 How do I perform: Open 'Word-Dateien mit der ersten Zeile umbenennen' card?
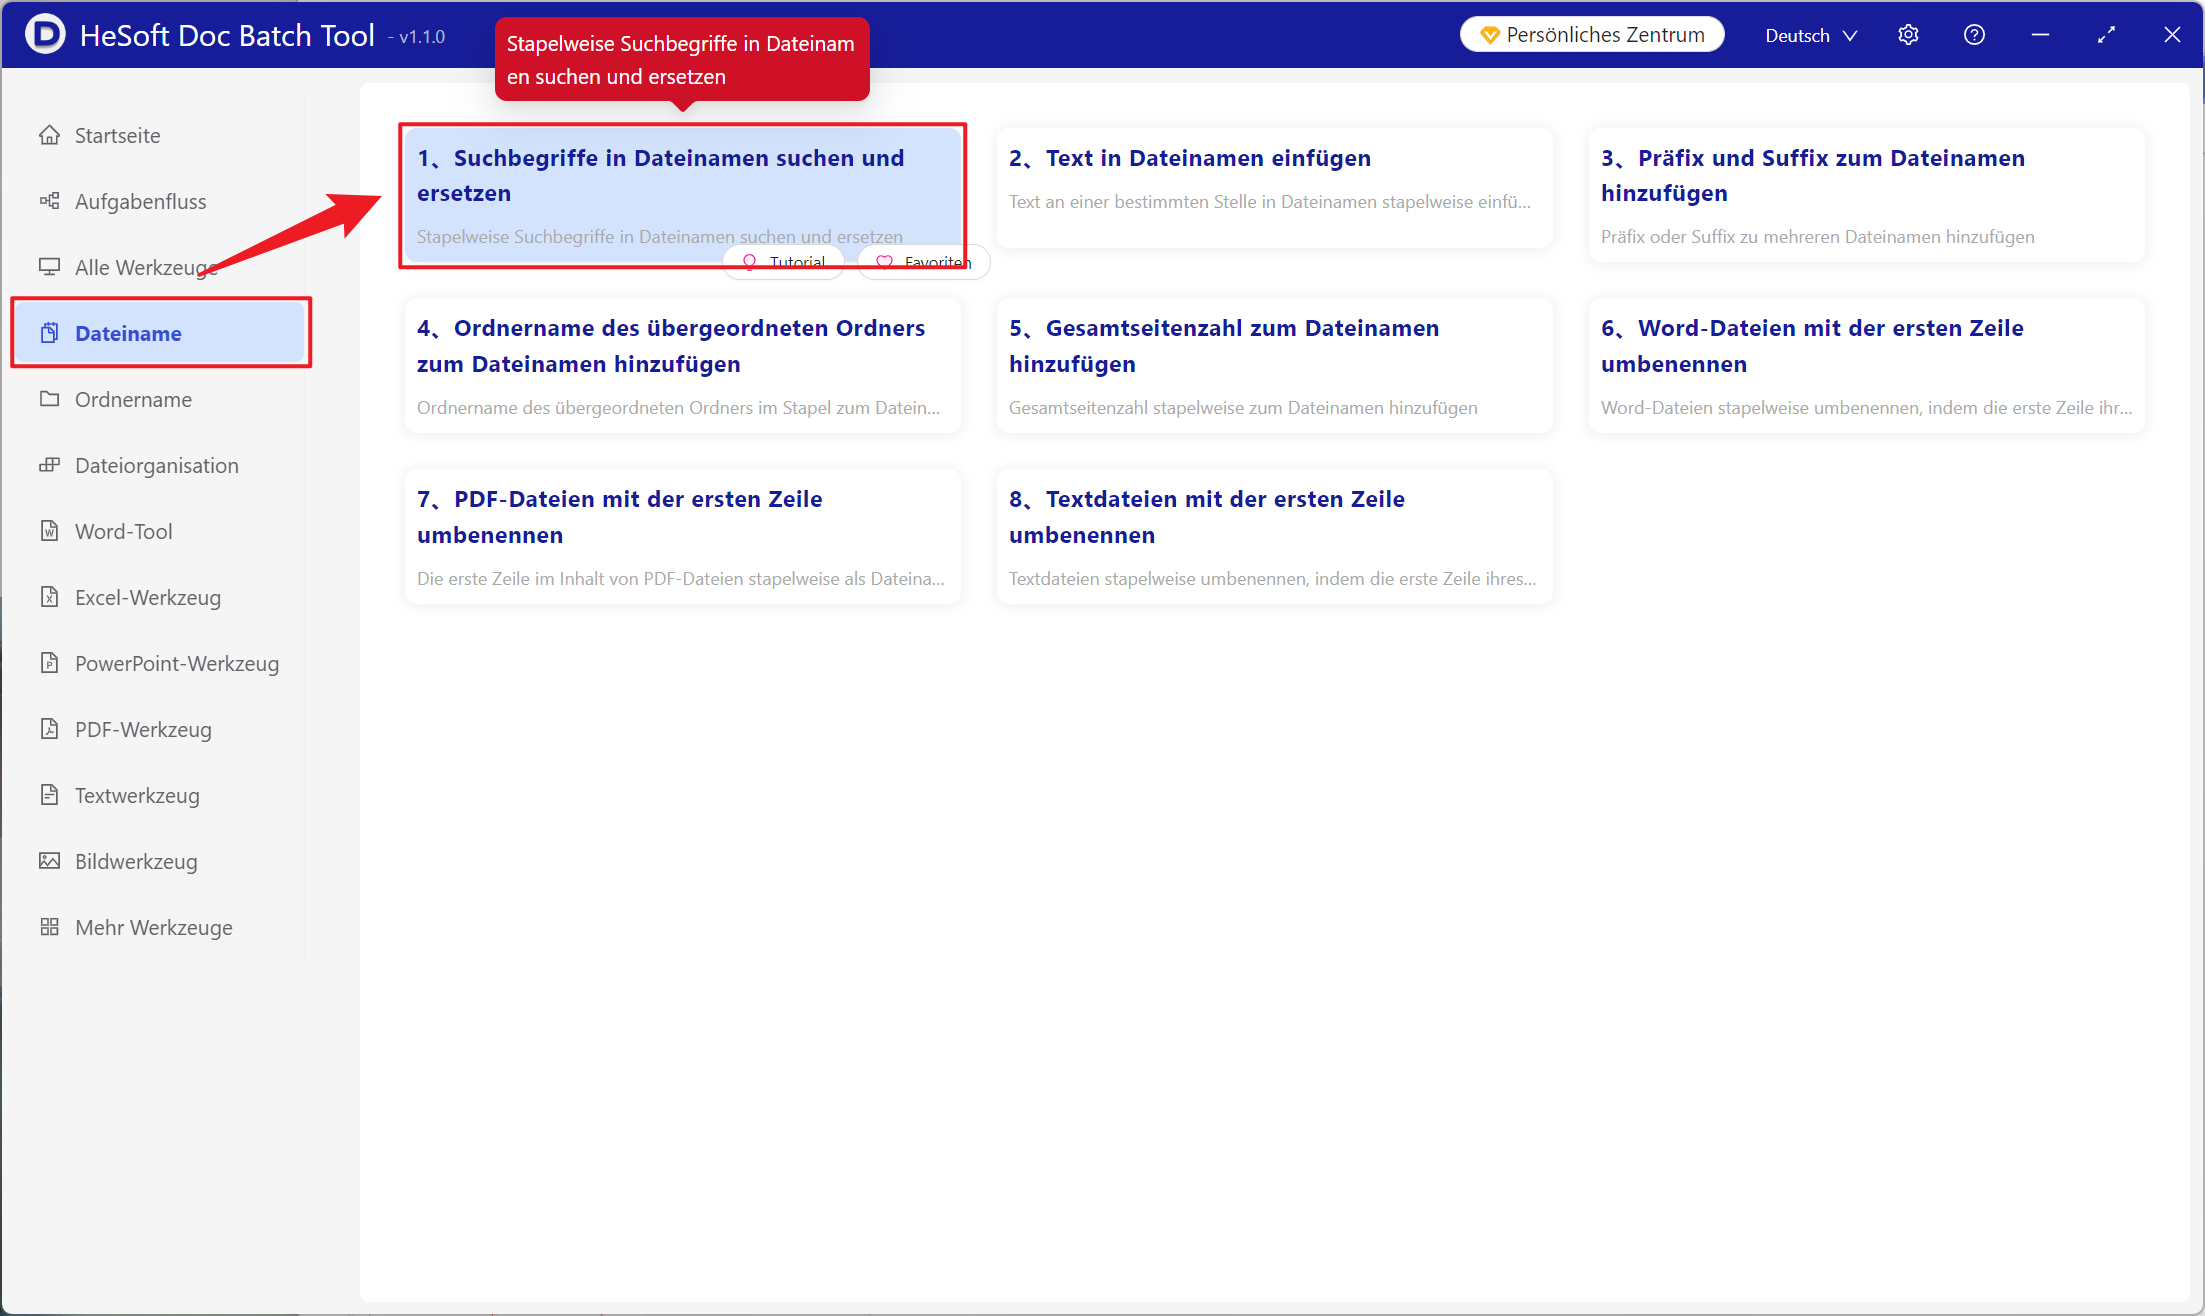pyautogui.click(x=1867, y=365)
